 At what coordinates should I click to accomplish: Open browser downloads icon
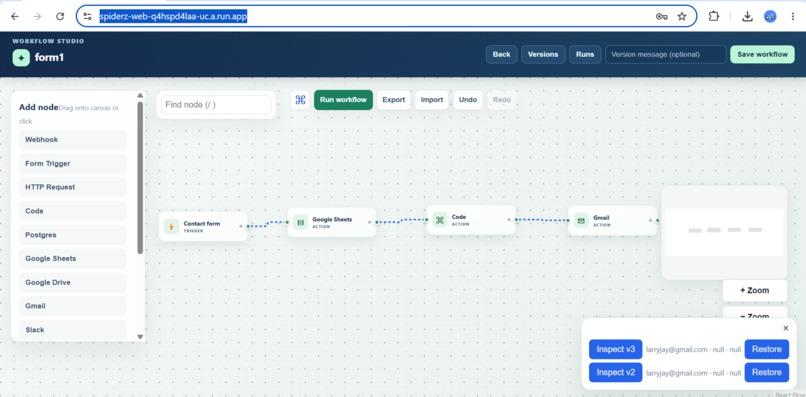click(x=747, y=16)
